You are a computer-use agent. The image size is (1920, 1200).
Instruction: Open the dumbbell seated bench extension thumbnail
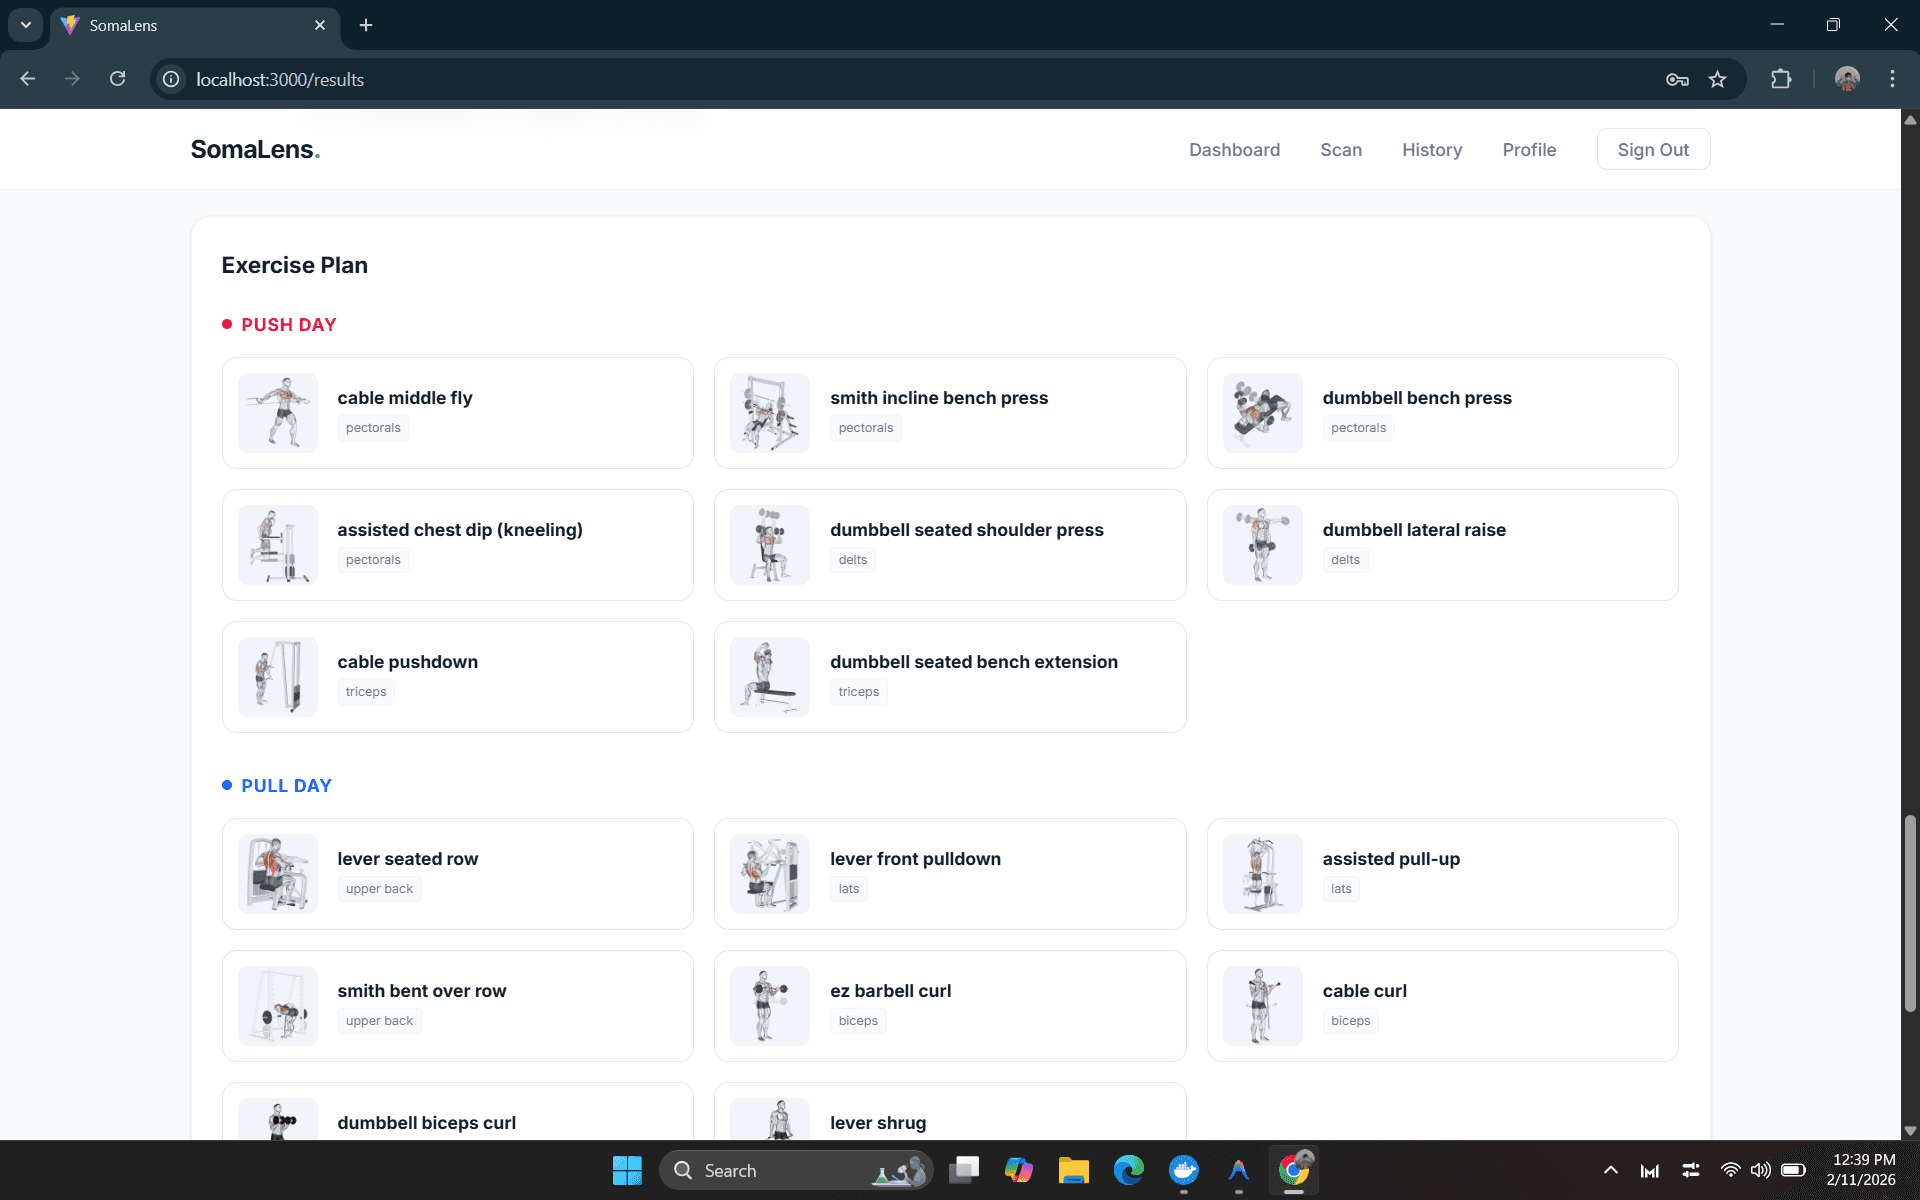coord(770,677)
